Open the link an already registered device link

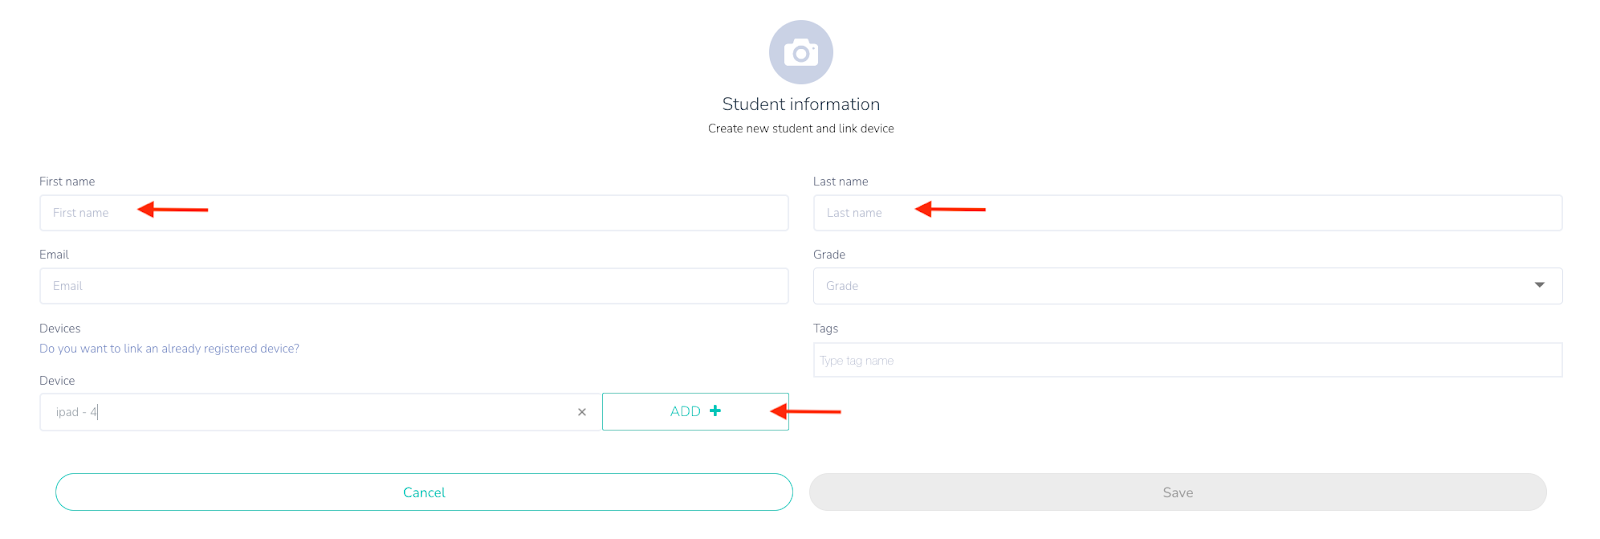[x=169, y=349]
